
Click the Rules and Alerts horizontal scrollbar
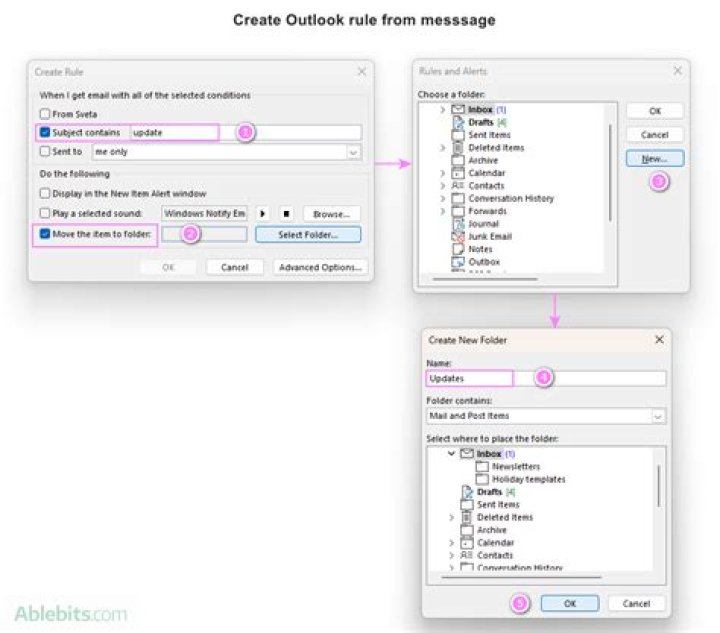(485, 279)
